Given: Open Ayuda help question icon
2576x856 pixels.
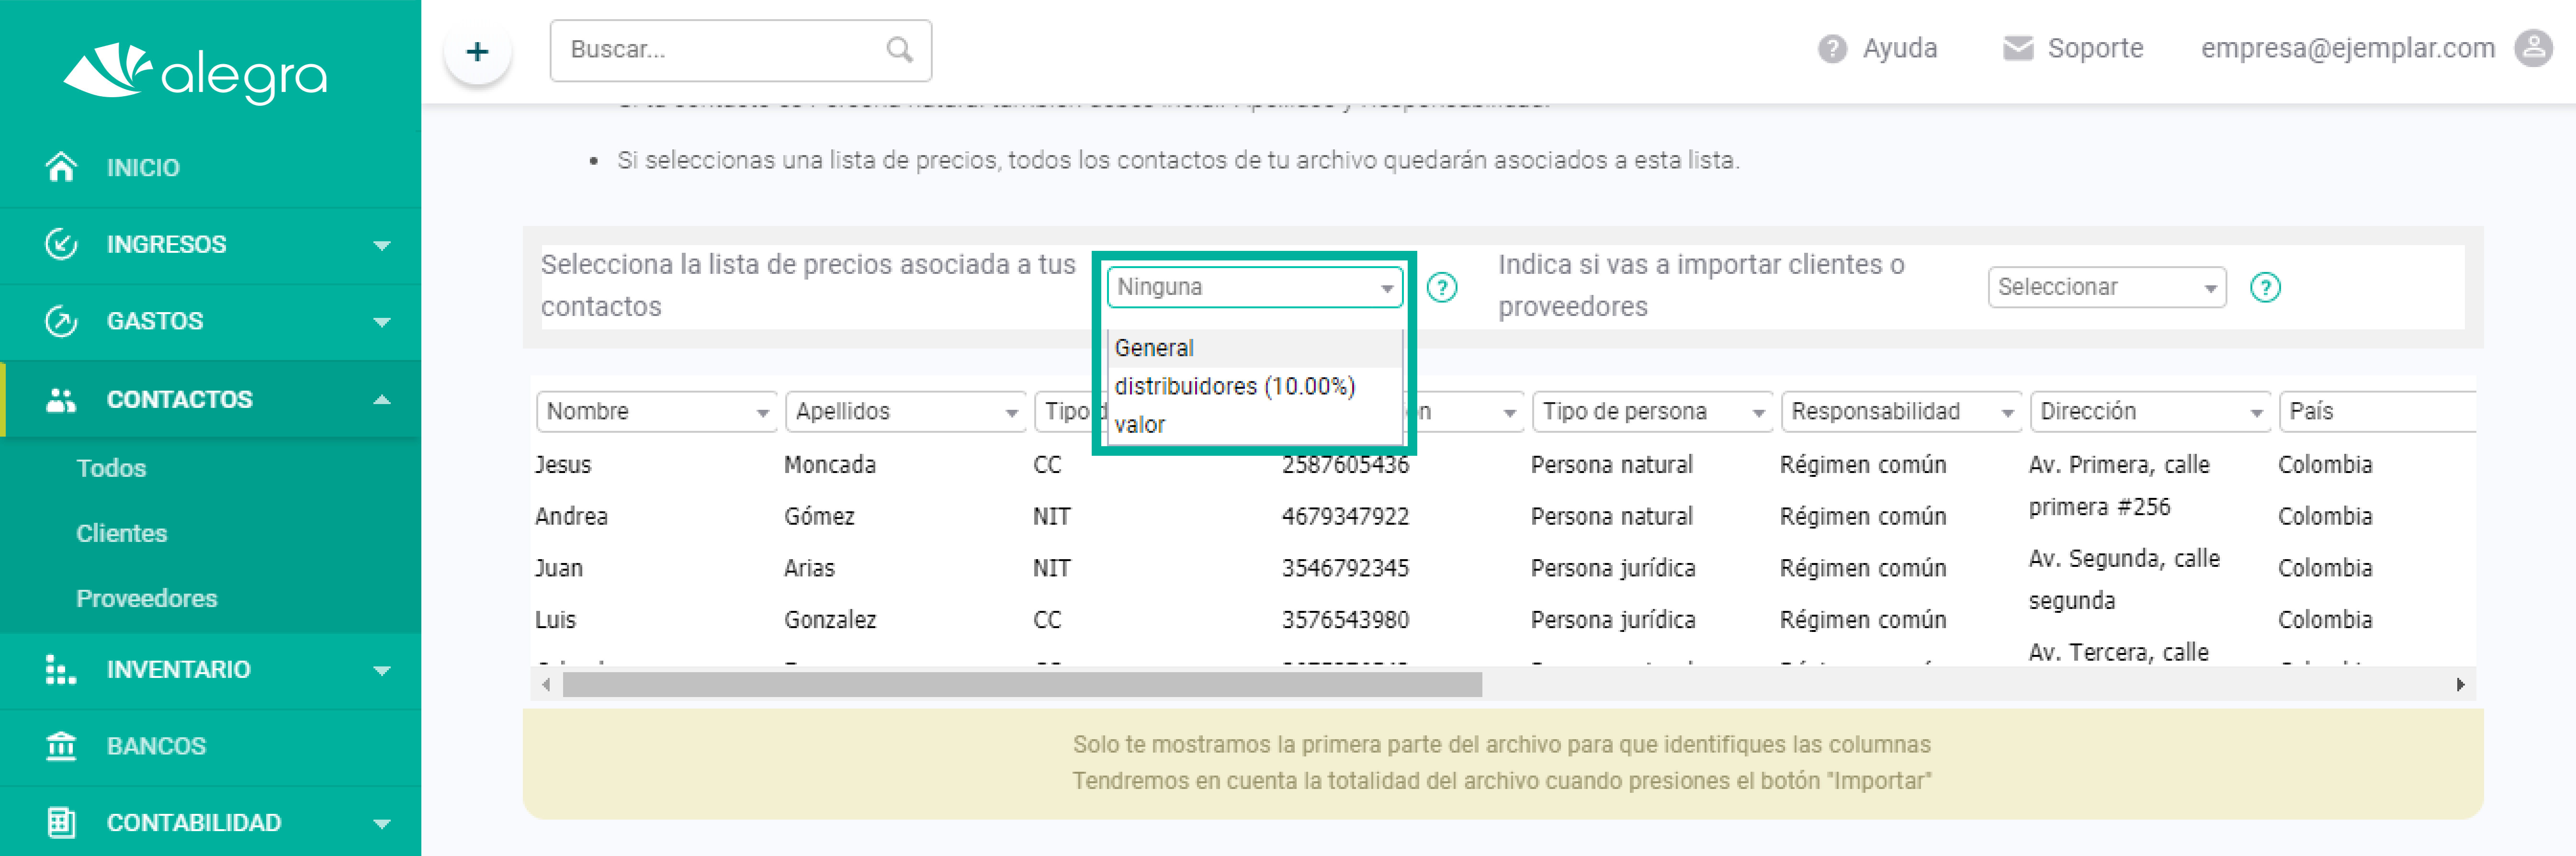Looking at the screenshot, I should pyautogui.click(x=1832, y=48).
